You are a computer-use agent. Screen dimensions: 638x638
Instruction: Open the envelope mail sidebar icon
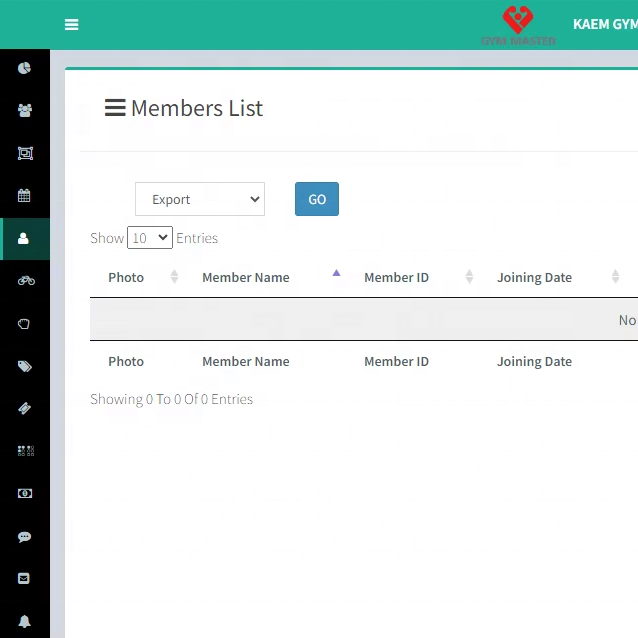[x=25, y=578]
